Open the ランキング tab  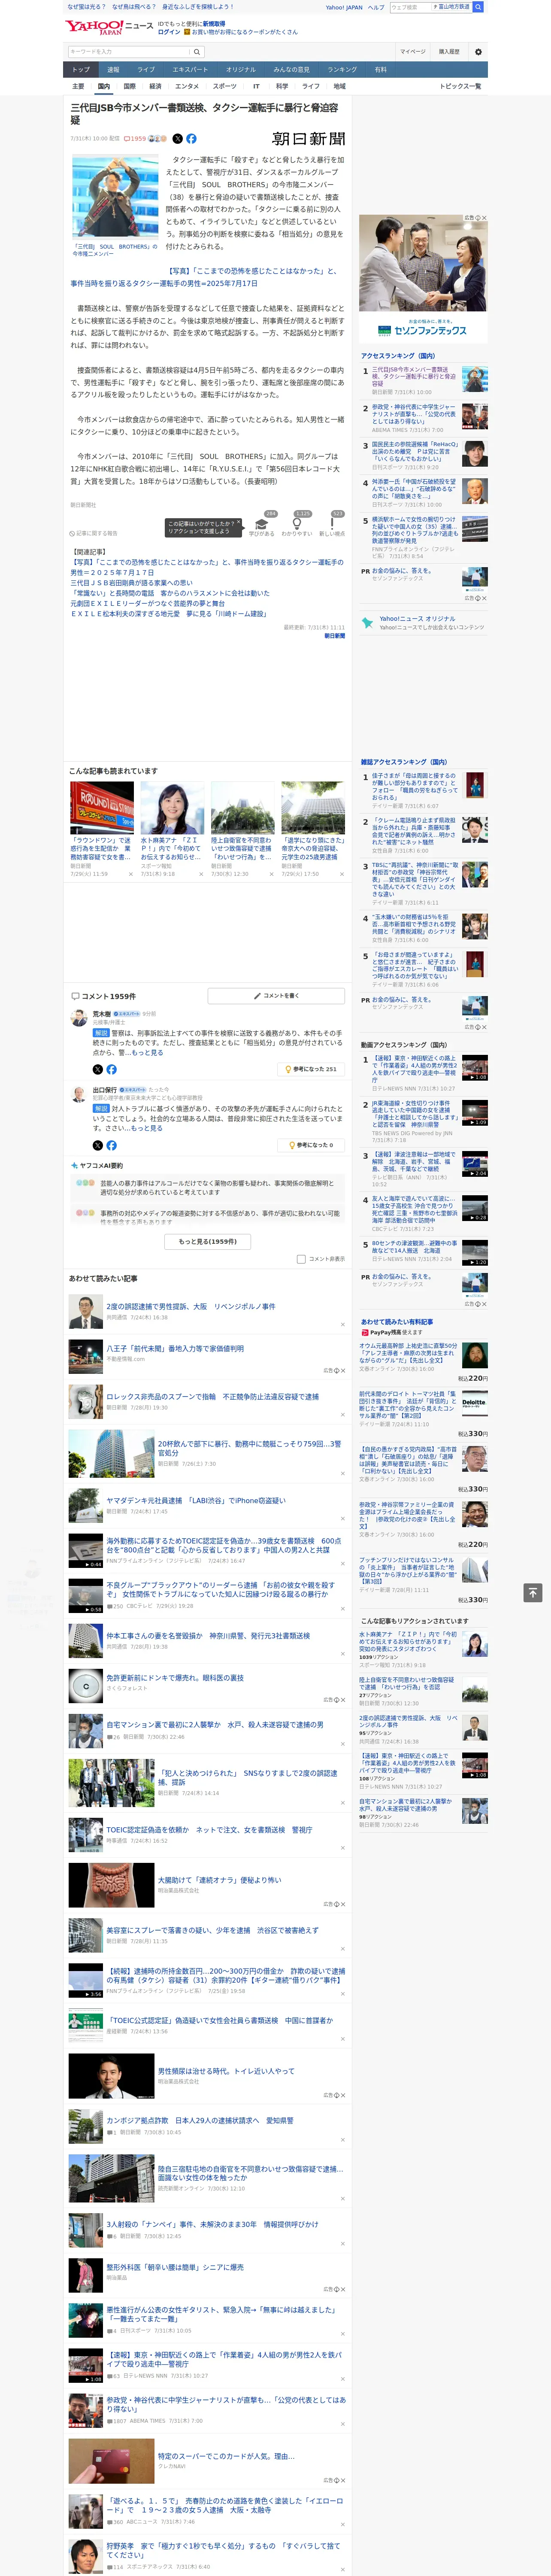342,70
